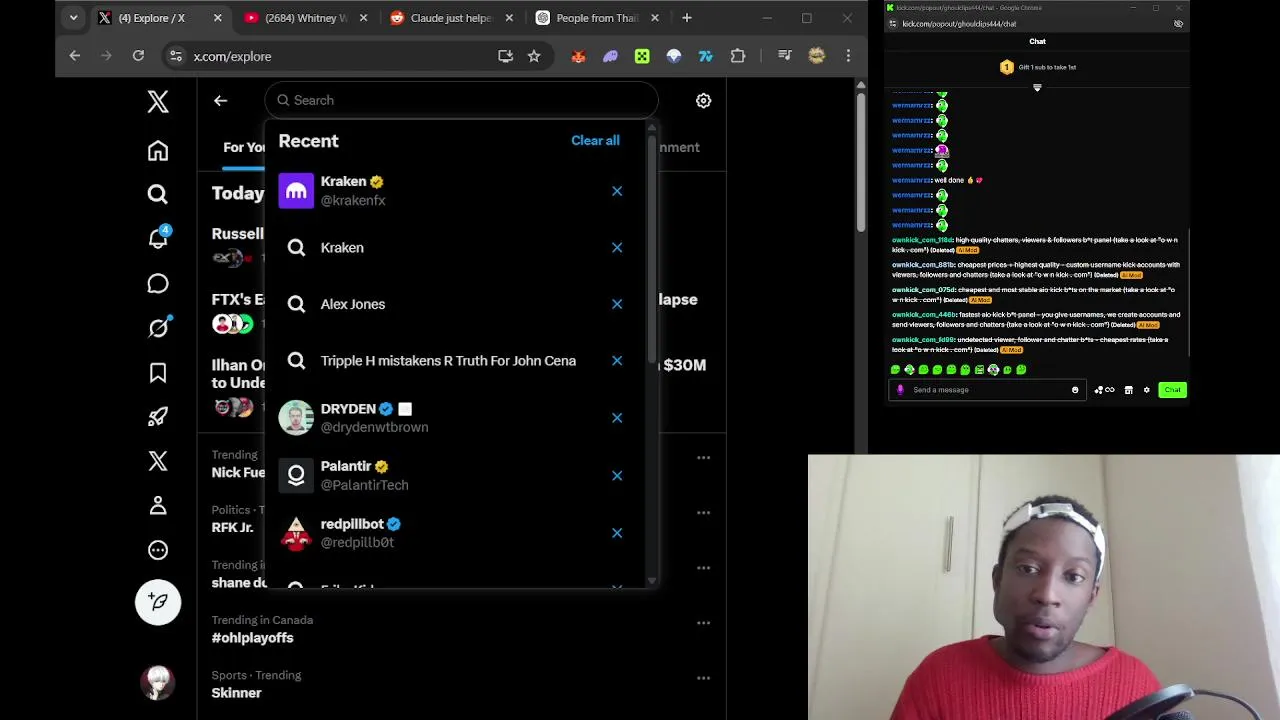Open the Kick shop icon beside chat input
1280x720 pixels.
(1128, 390)
